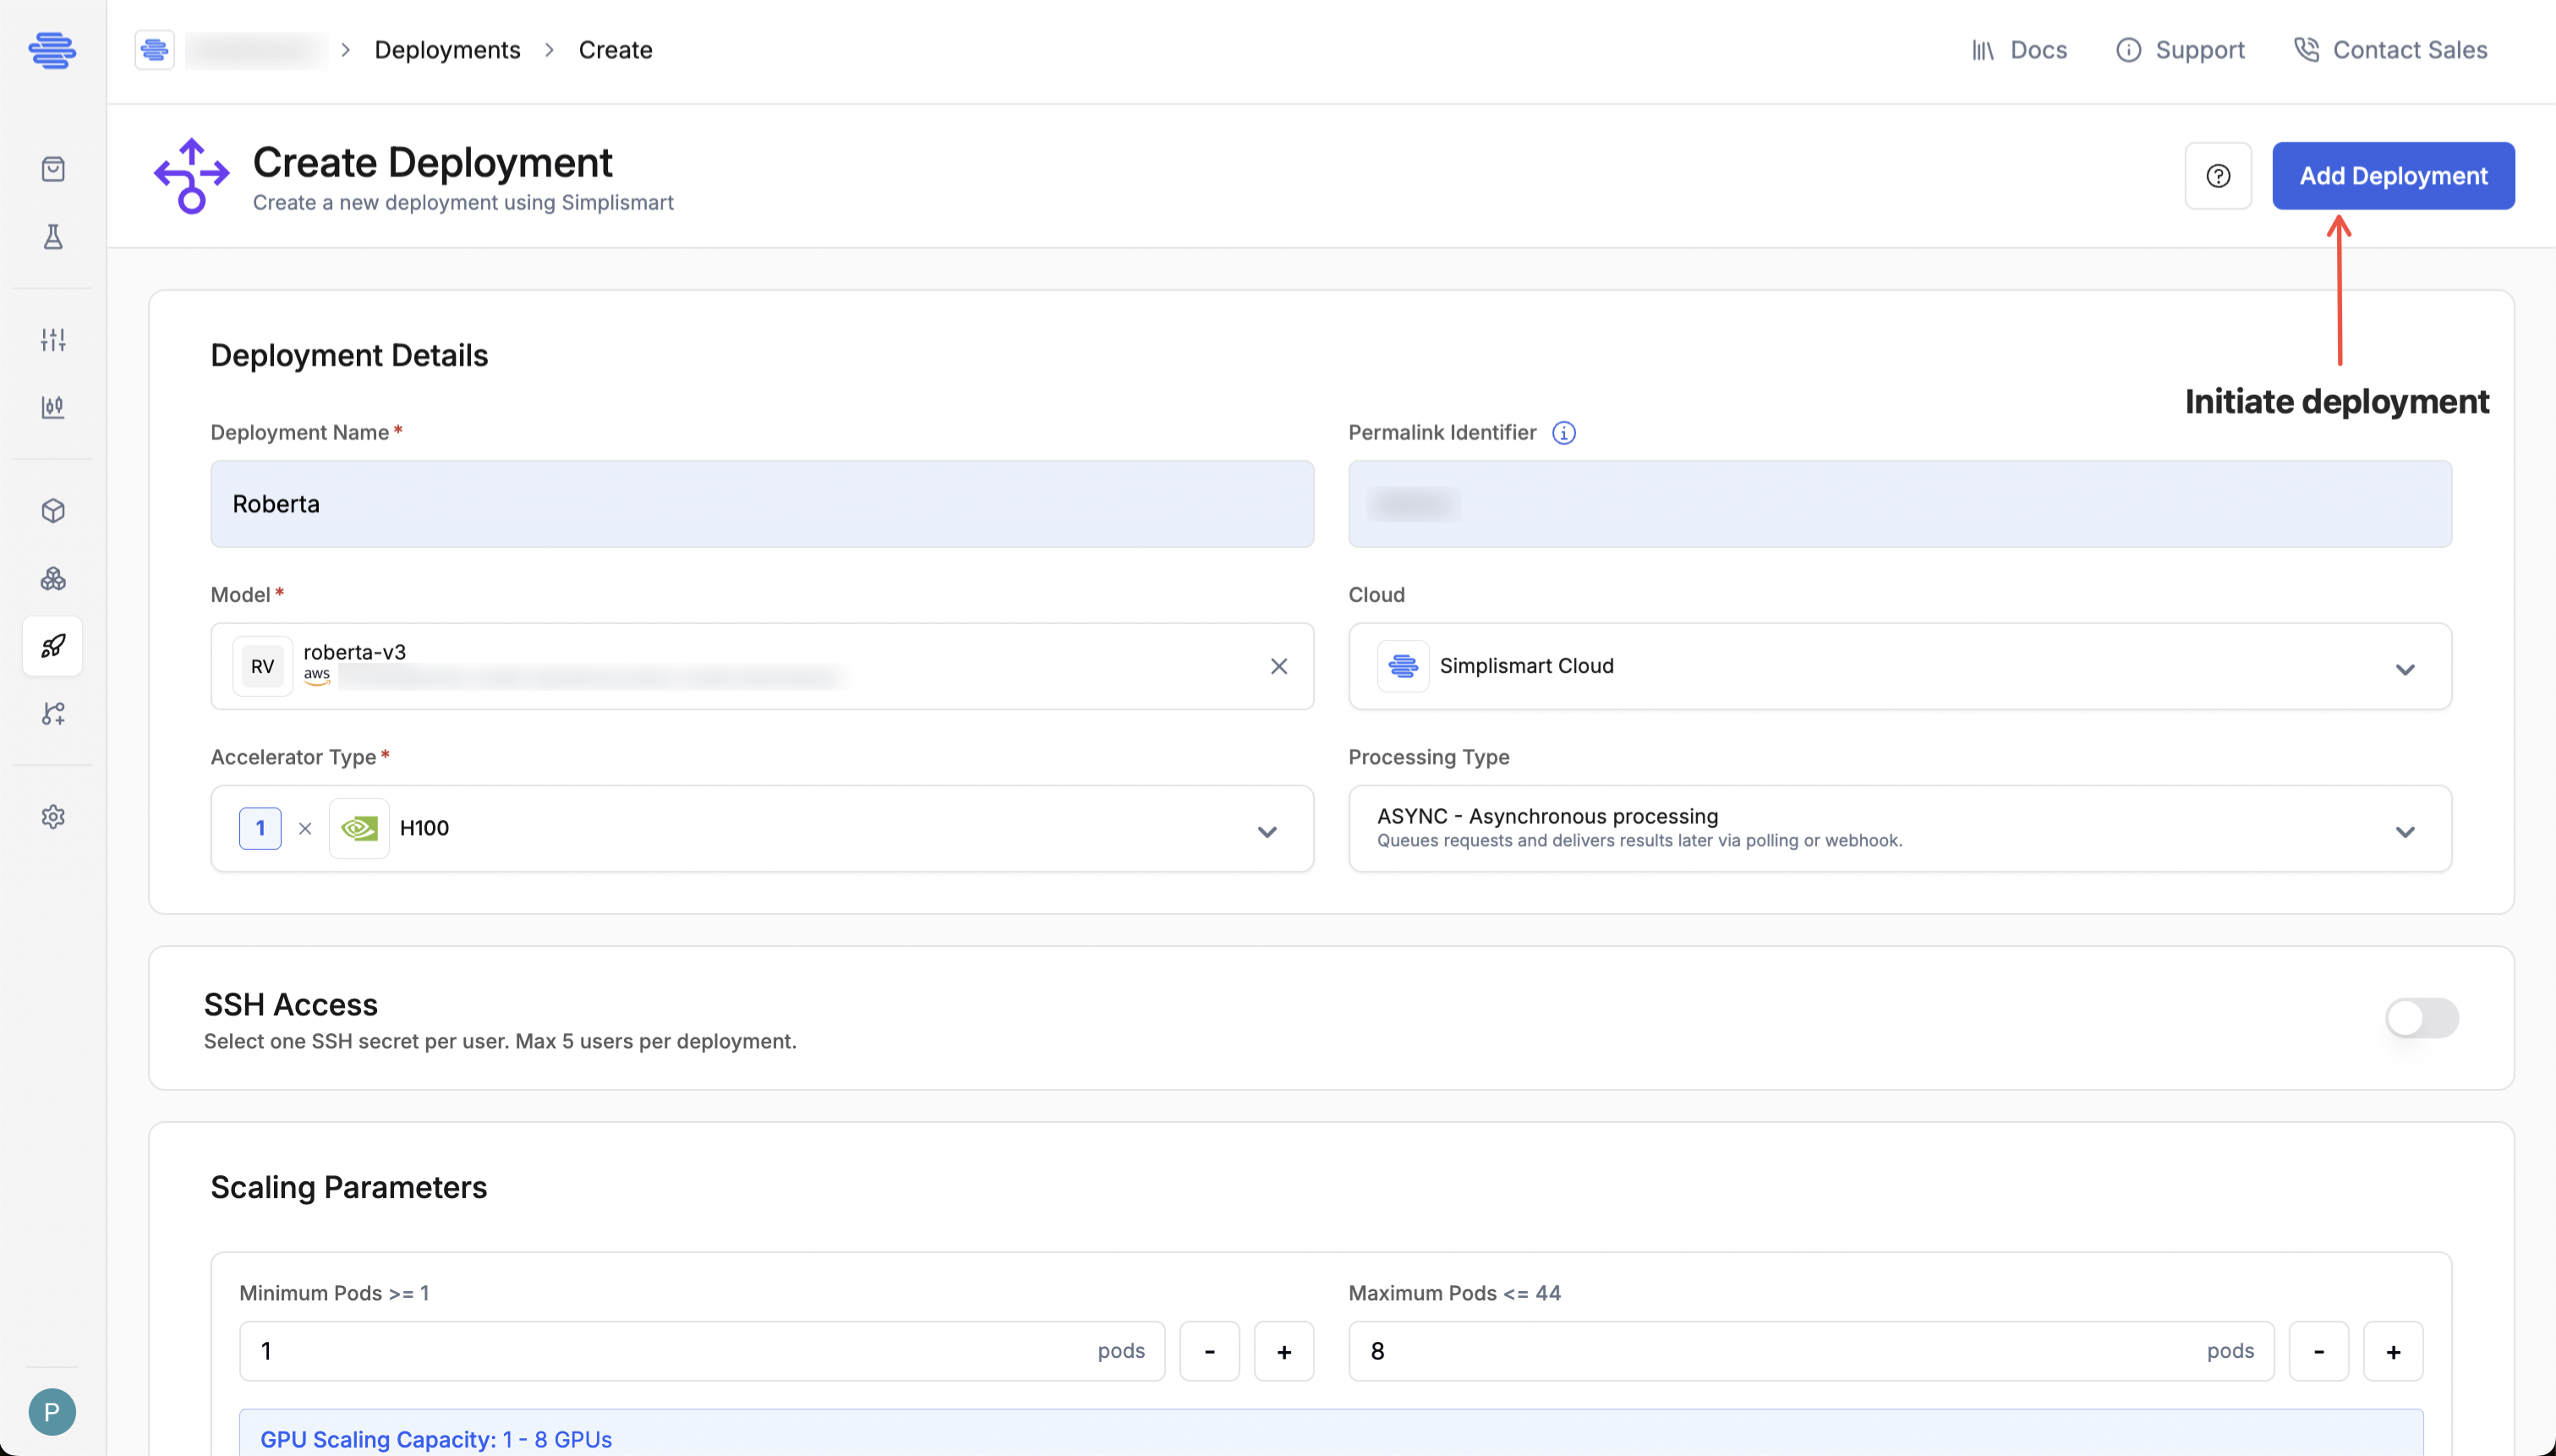Increase the Maximum Pods value

(x=2393, y=1352)
